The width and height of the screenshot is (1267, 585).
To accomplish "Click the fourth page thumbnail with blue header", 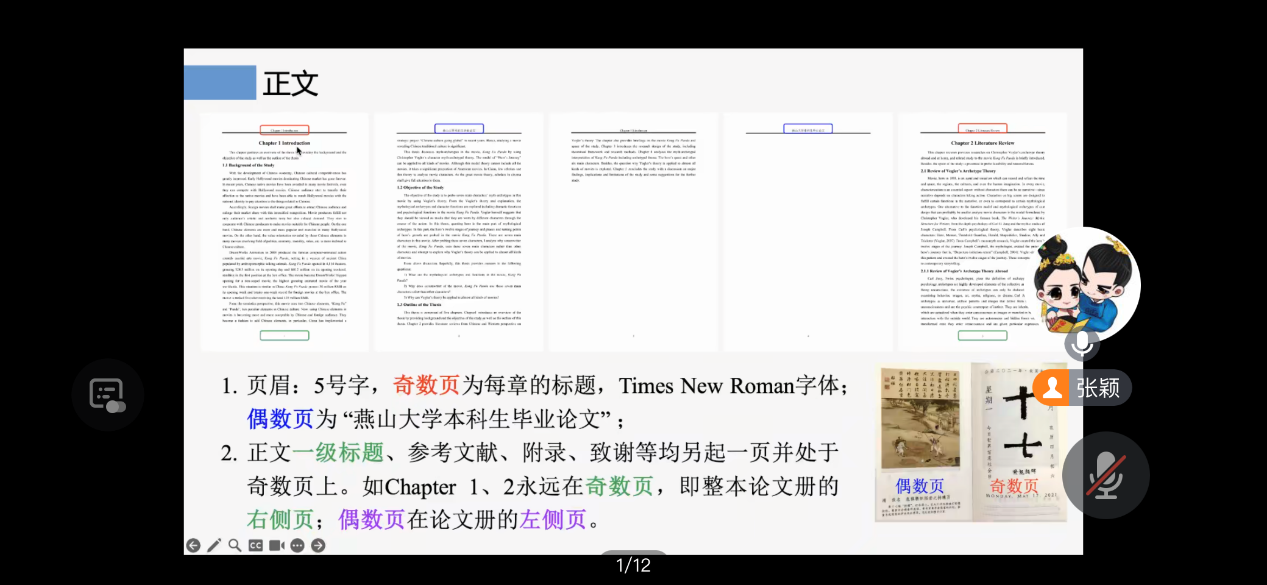I will [x=807, y=232].
